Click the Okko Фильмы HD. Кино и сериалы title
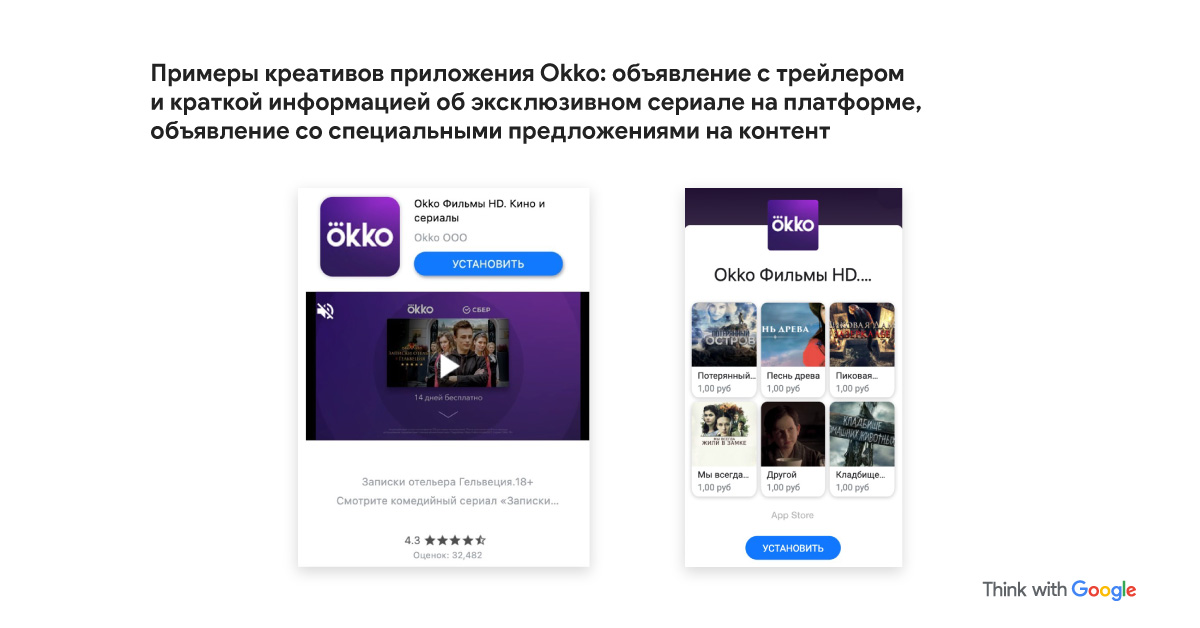This screenshot has height=628, width=1200. (480, 210)
